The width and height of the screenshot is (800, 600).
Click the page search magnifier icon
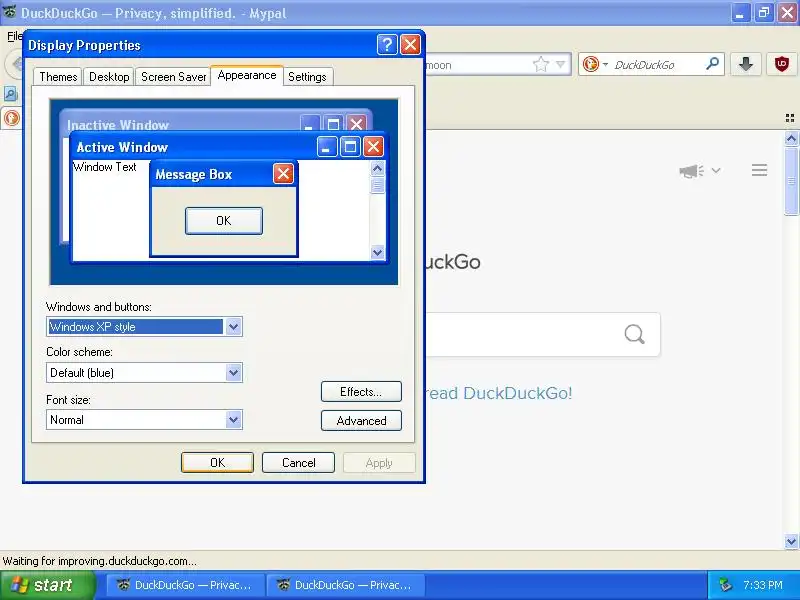tap(634, 334)
